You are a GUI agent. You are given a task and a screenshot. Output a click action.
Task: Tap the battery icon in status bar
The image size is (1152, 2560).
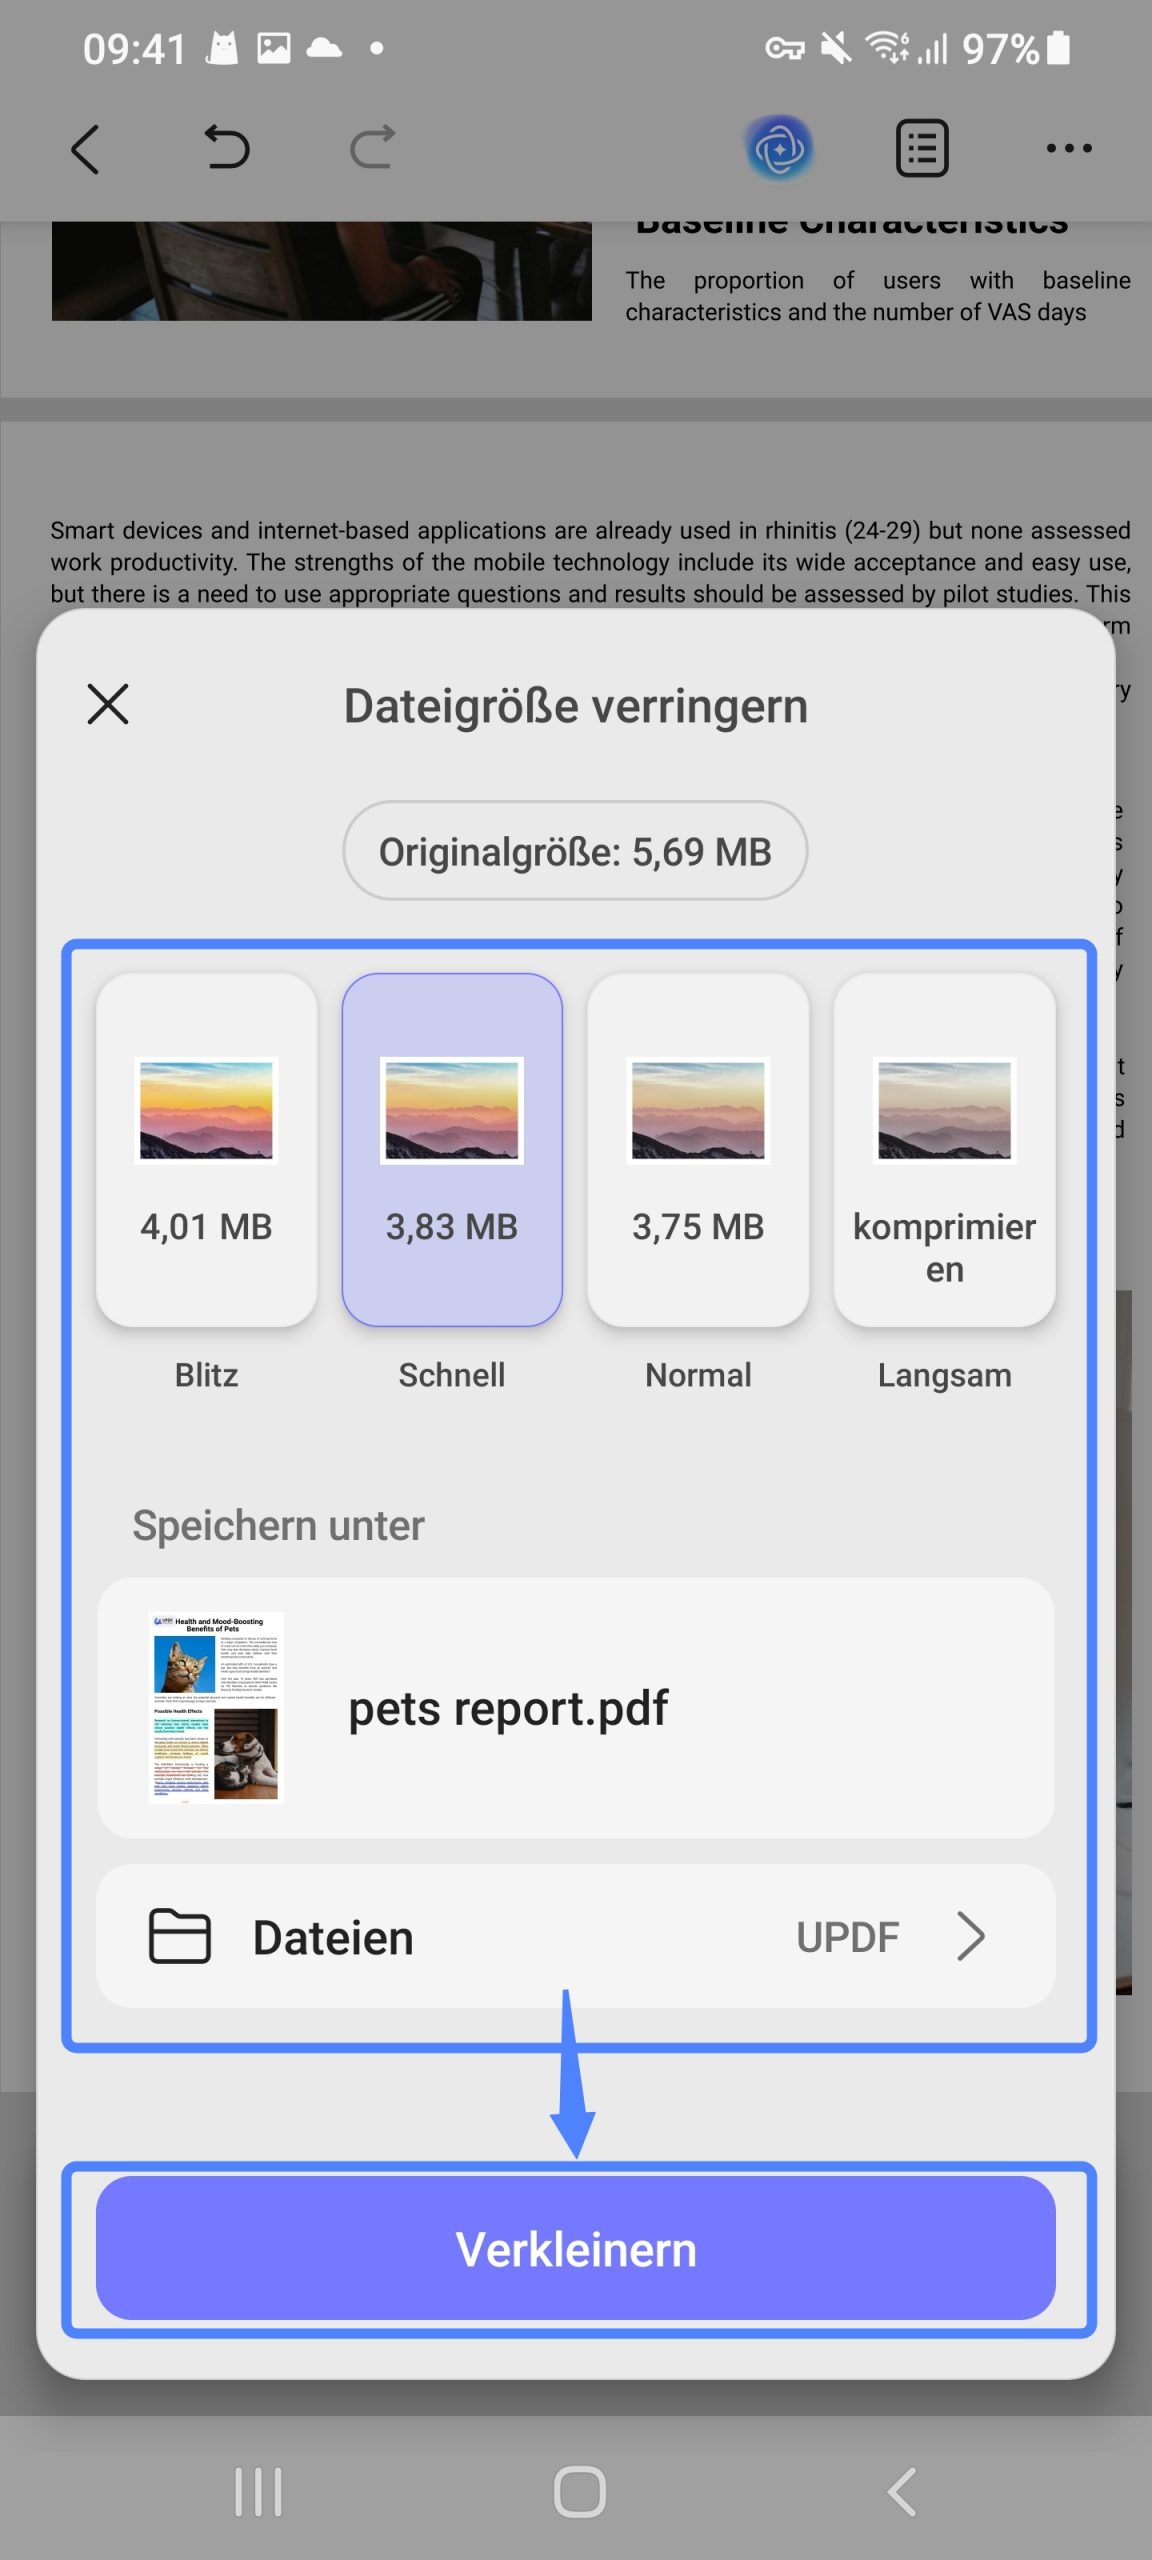tap(1059, 48)
